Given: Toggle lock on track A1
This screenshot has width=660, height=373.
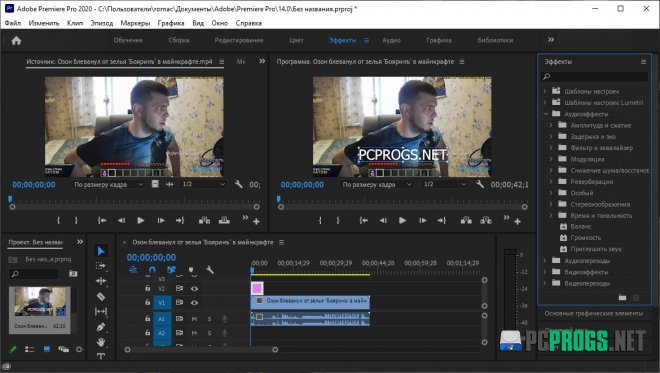Looking at the screenshot, I should point(148,319).
